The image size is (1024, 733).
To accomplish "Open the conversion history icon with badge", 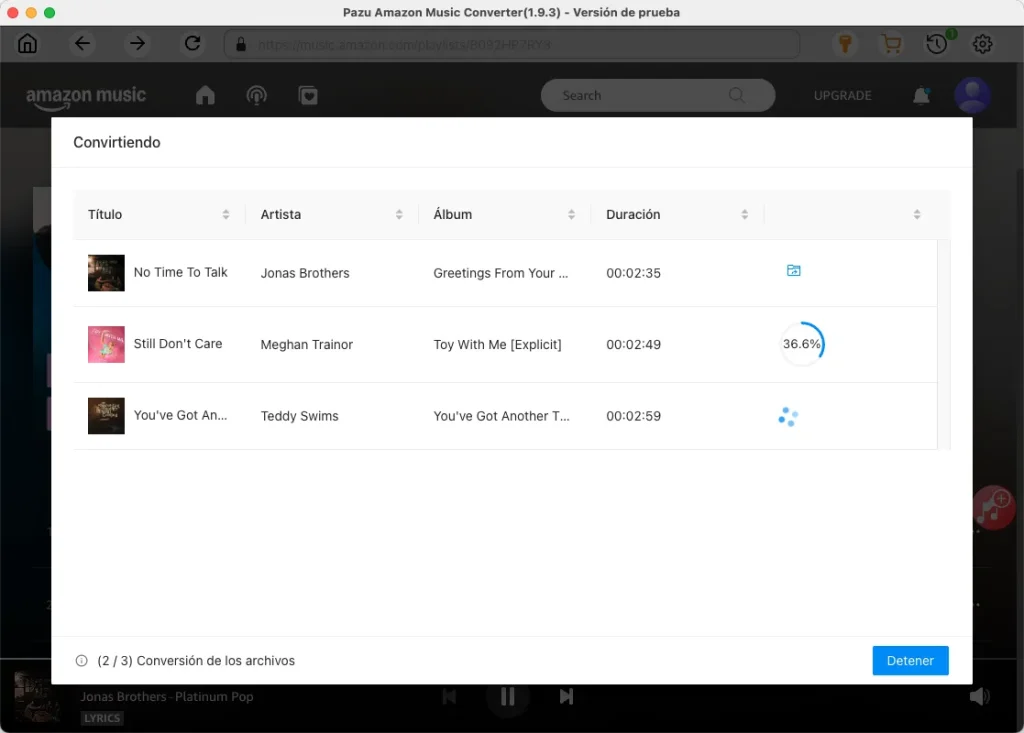I will point(937,44).
